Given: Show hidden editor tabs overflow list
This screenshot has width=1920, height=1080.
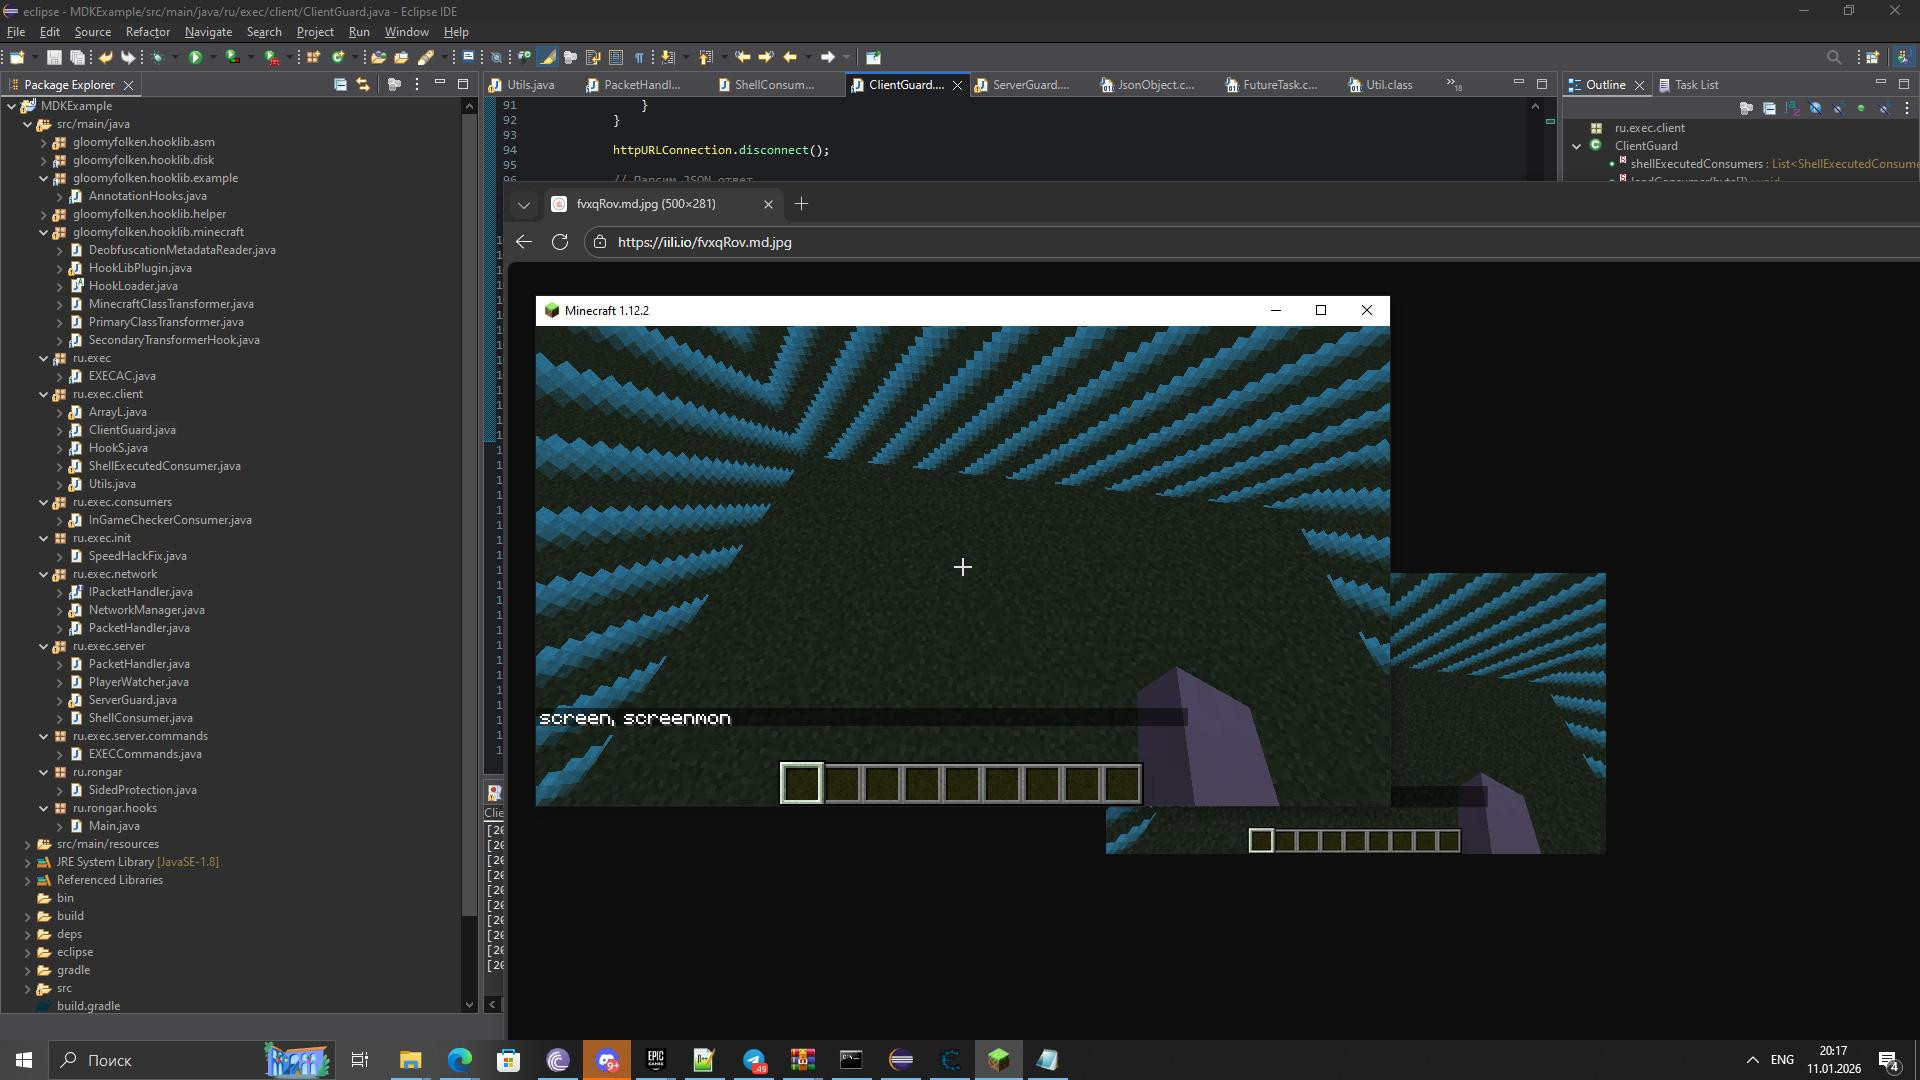Looking at the screenshot, I should (x=1454, y=85).
